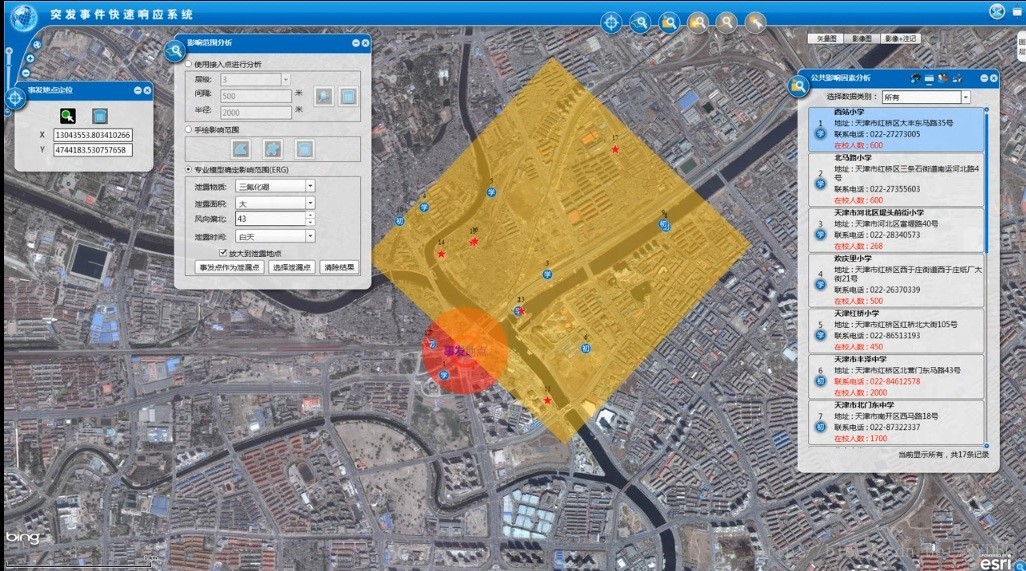Screen dimensions: 1026x571
Task: Select 手绘影响范围 radio option
Action: [189, 130]
